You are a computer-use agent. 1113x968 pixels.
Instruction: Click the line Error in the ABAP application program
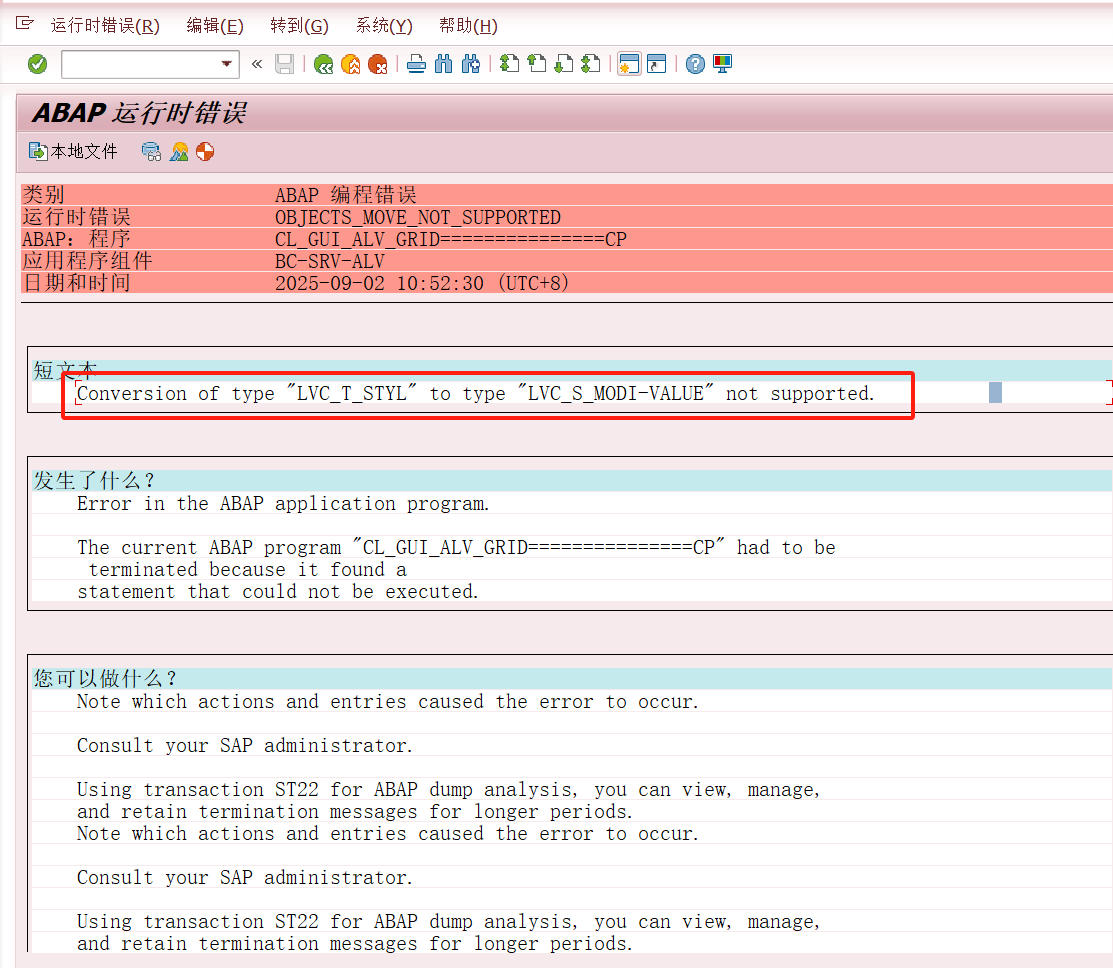pyautogui.click(x=283, y=503)
